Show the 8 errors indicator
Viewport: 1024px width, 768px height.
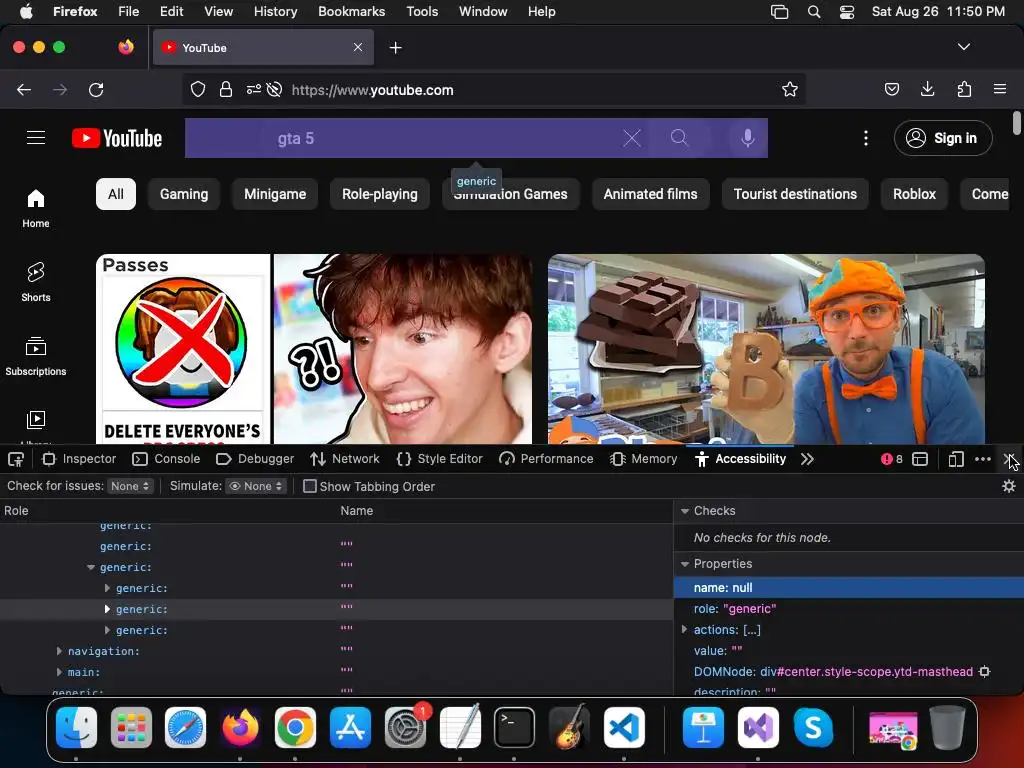(x=891, y=459)
